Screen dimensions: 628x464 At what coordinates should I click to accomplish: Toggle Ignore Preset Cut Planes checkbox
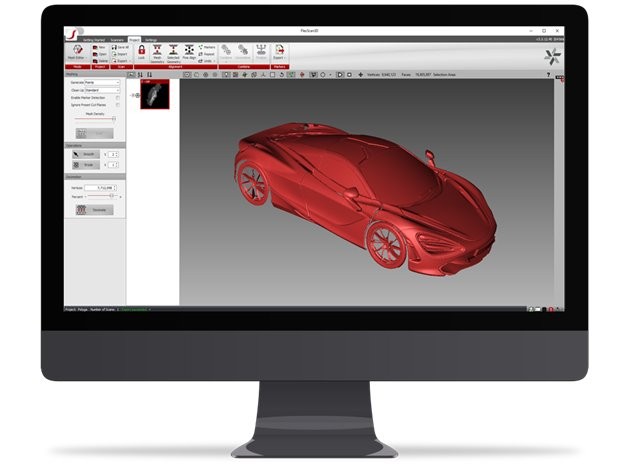click(117, 105)
